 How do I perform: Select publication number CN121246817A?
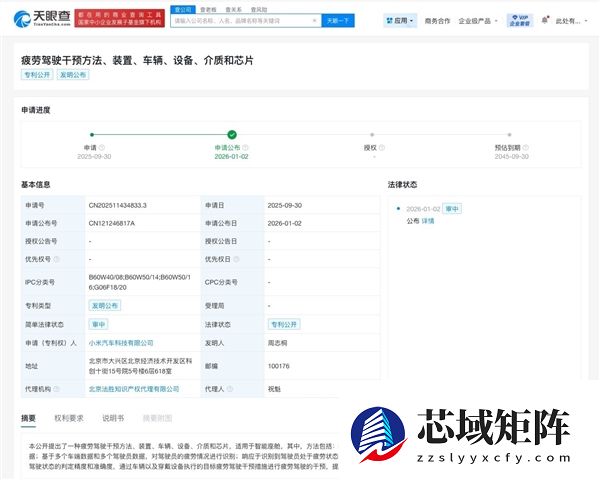112,223
